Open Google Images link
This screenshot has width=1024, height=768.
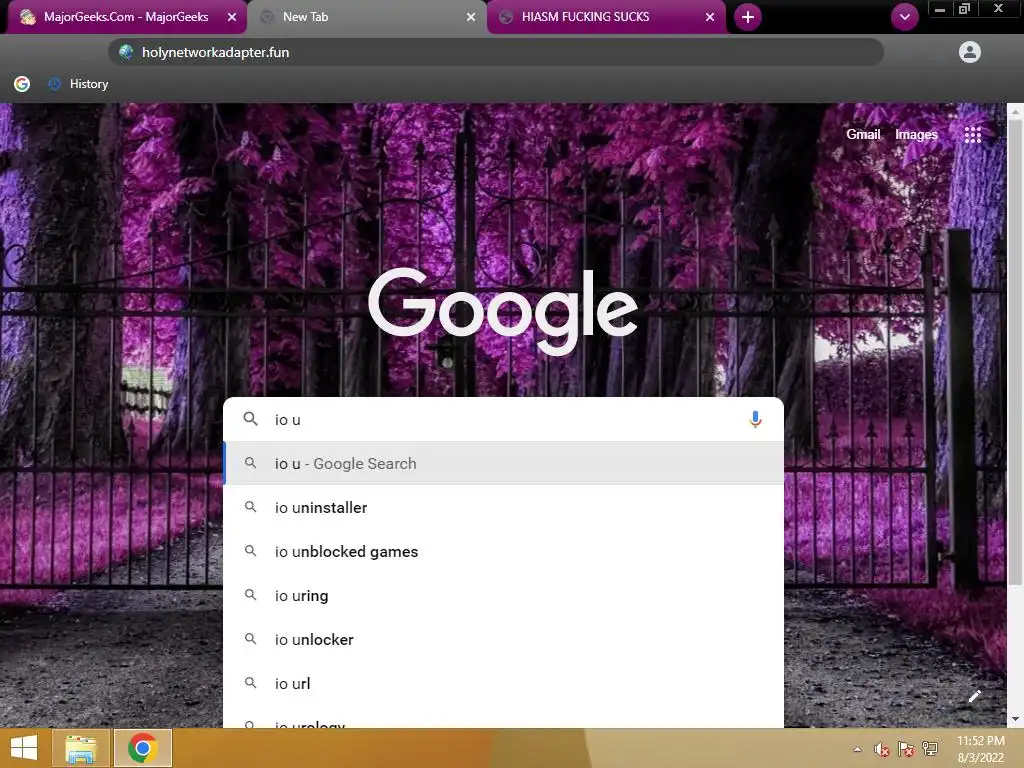click(916, 135)
